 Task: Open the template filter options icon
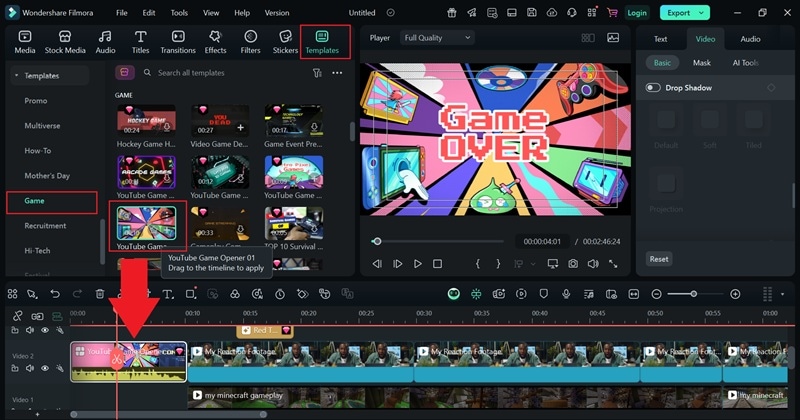(317, 73)
